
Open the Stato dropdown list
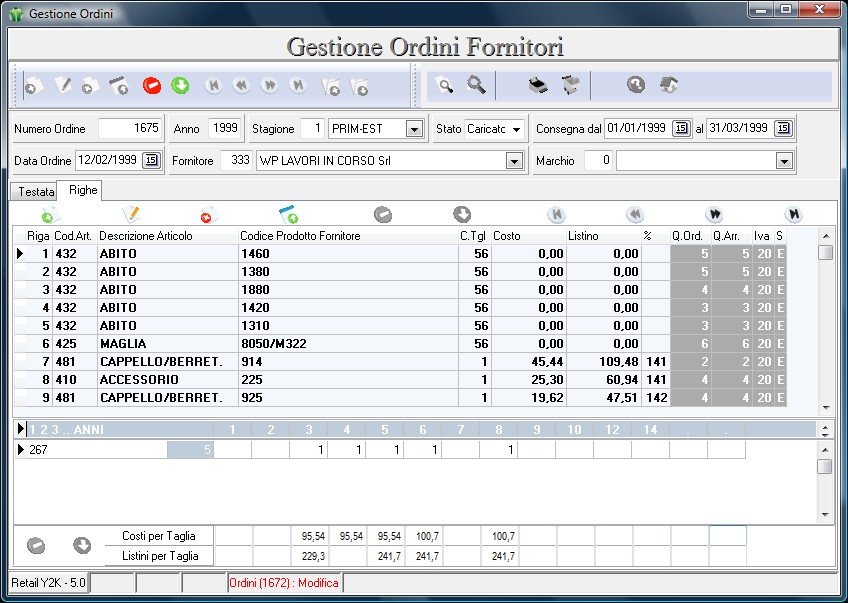pos(516,129)
